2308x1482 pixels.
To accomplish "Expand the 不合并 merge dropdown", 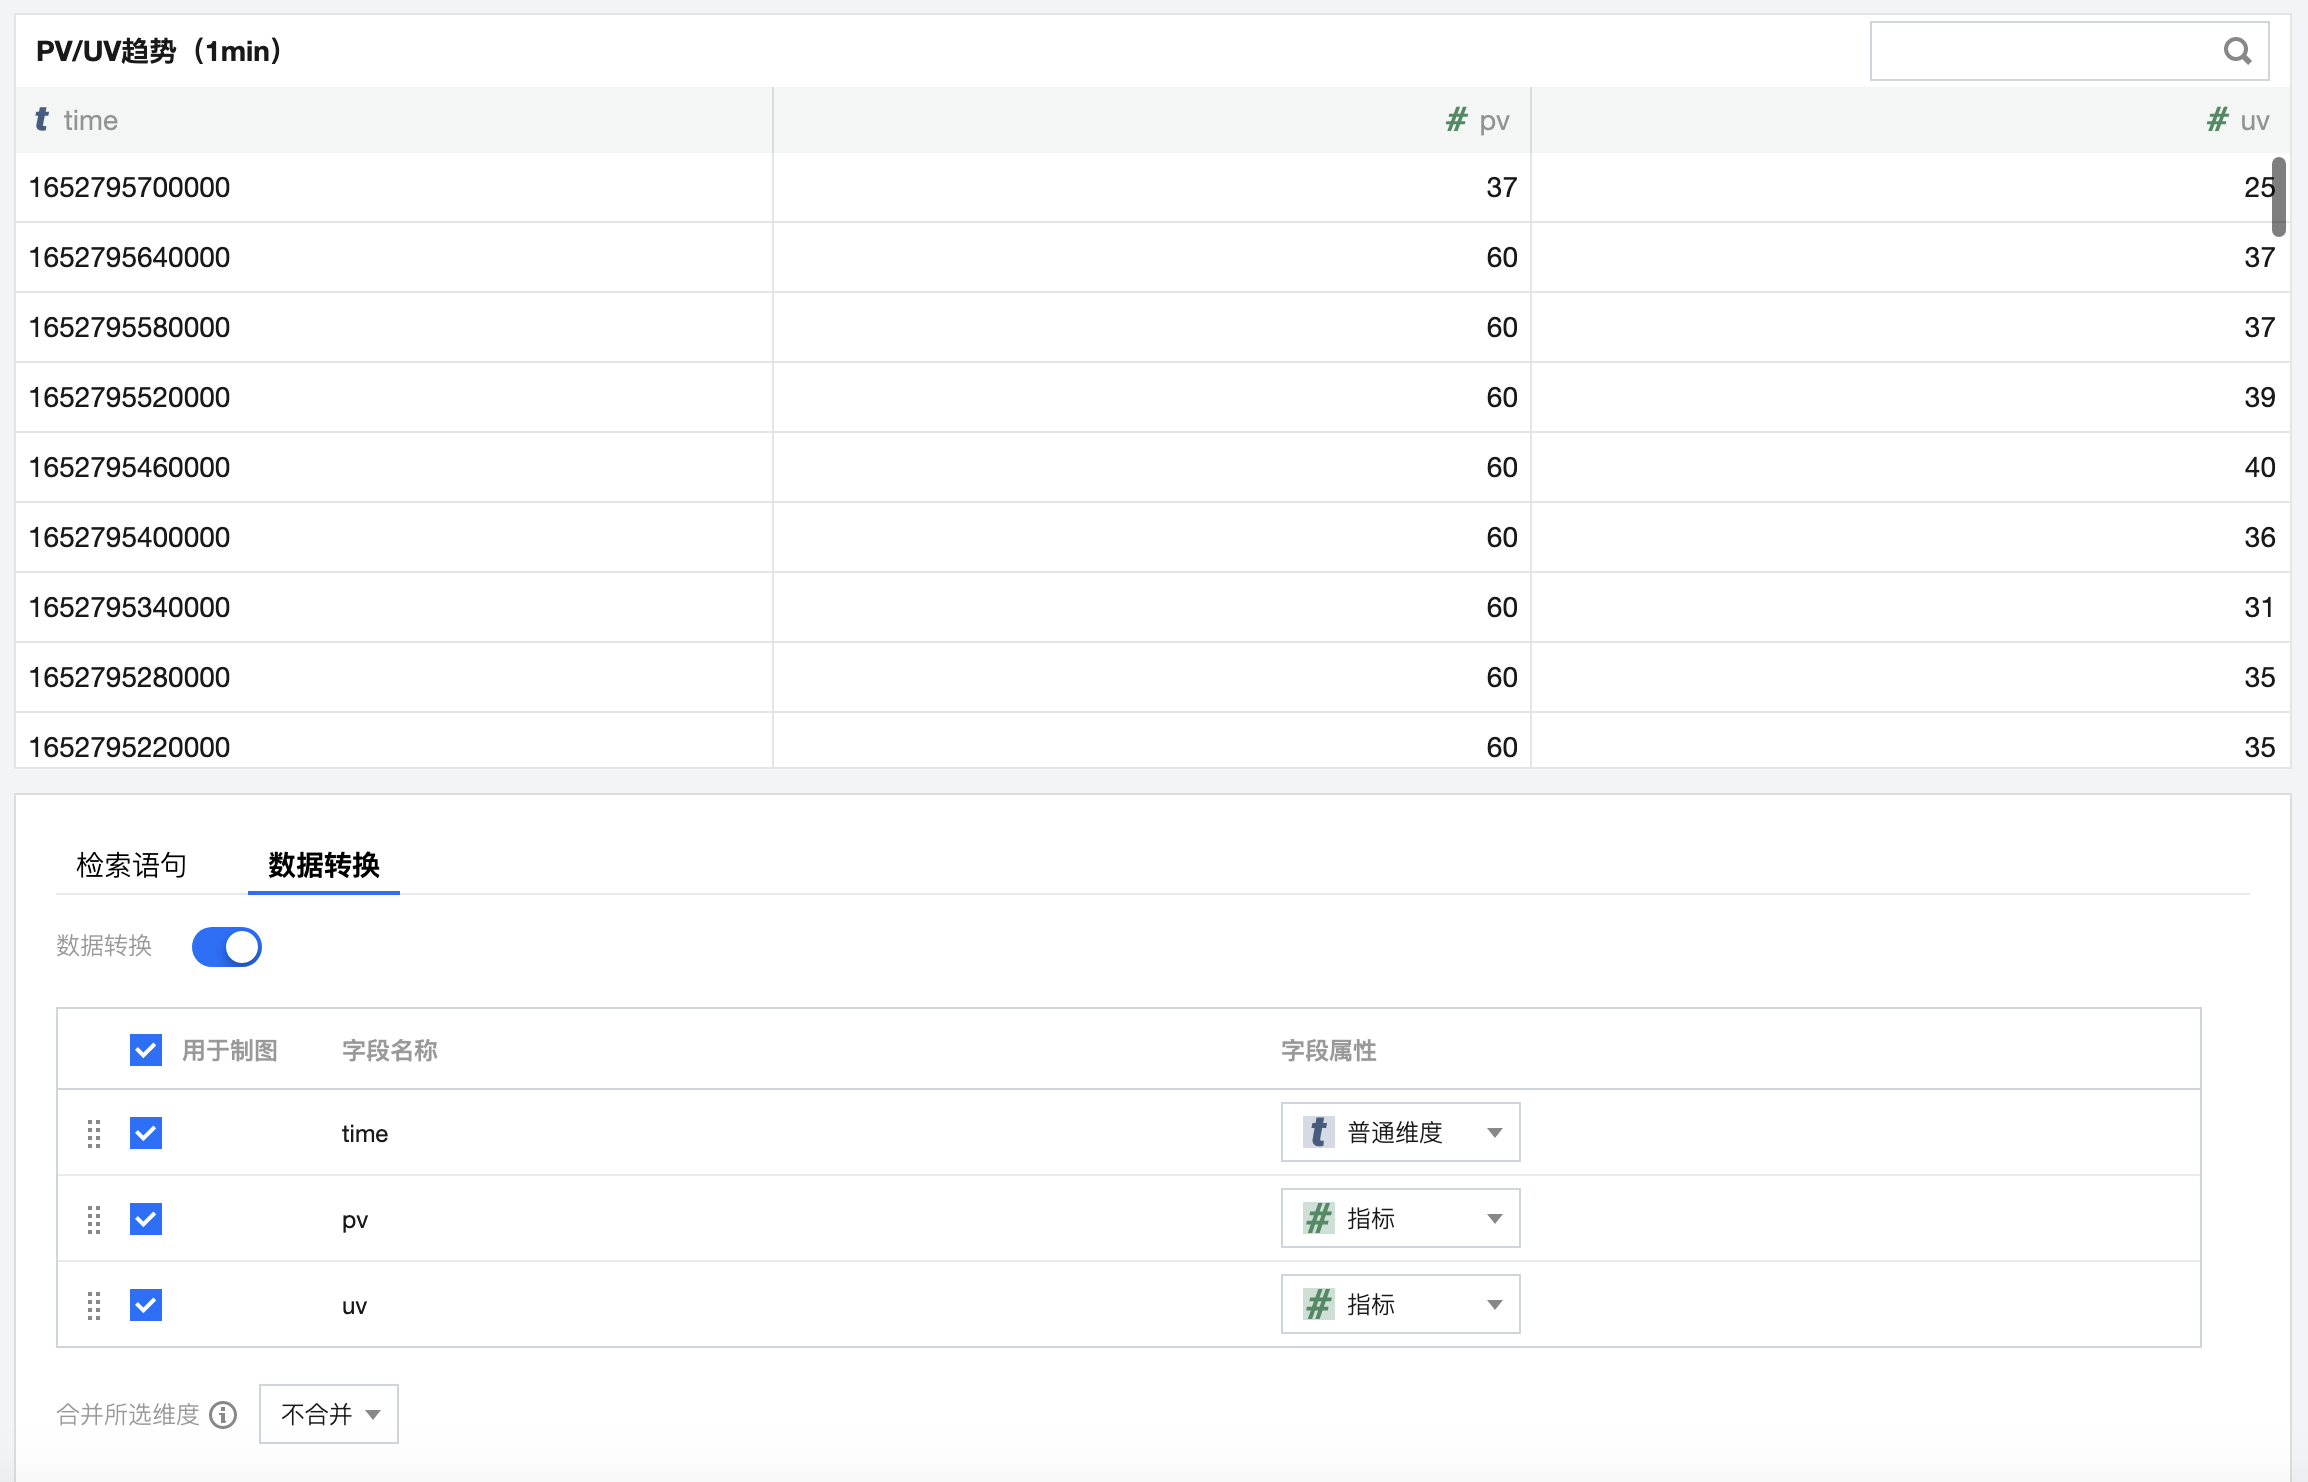I will [x=329, y=1414].
